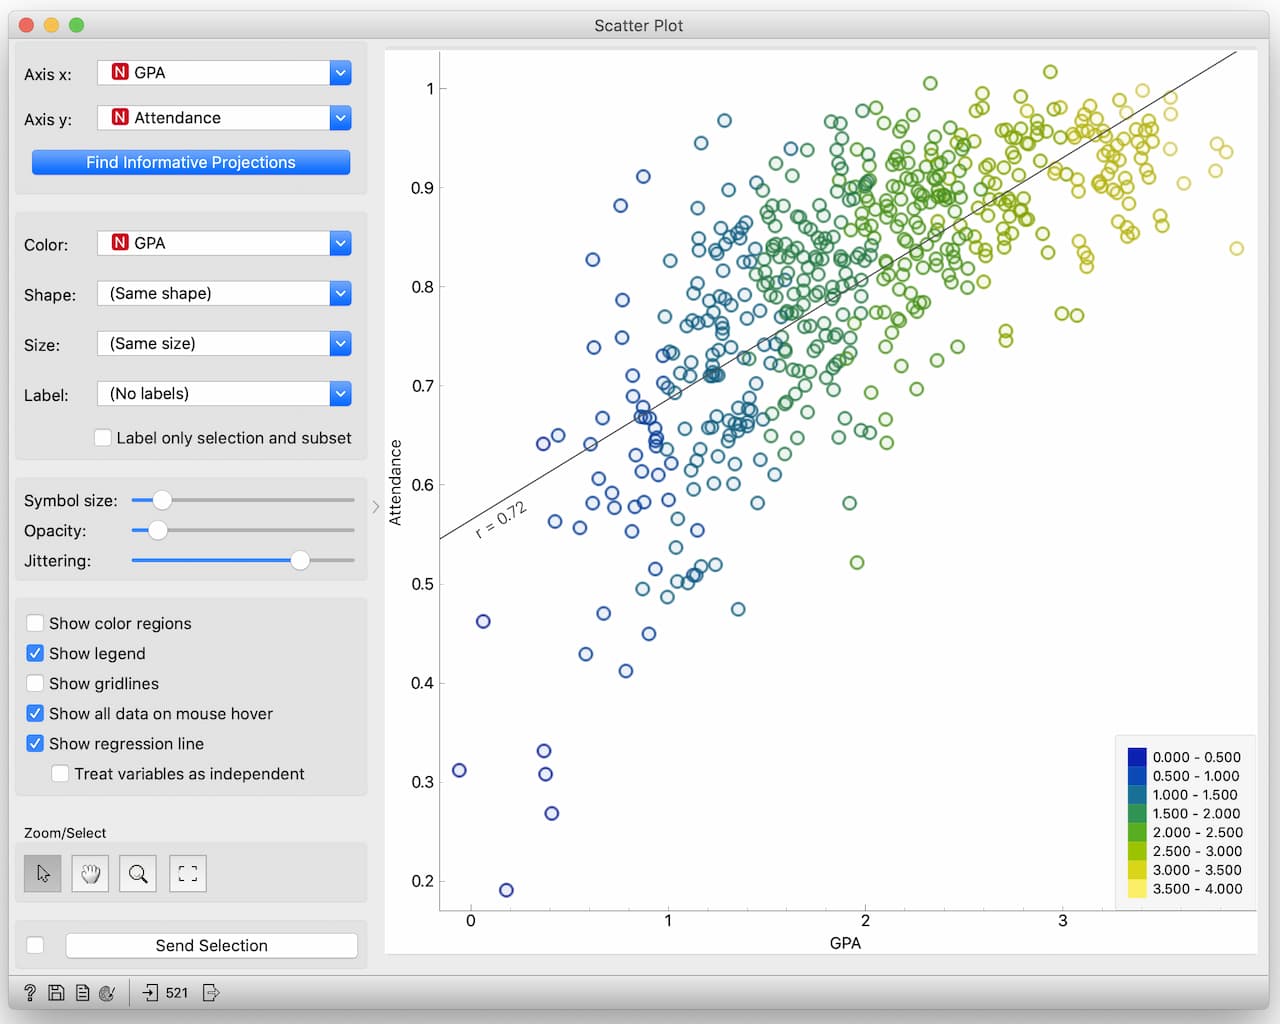This screenshot has height=1024, width=1280.
Task: Enable Show color regions
Action: pyautogui.click(x=35, y=623)
